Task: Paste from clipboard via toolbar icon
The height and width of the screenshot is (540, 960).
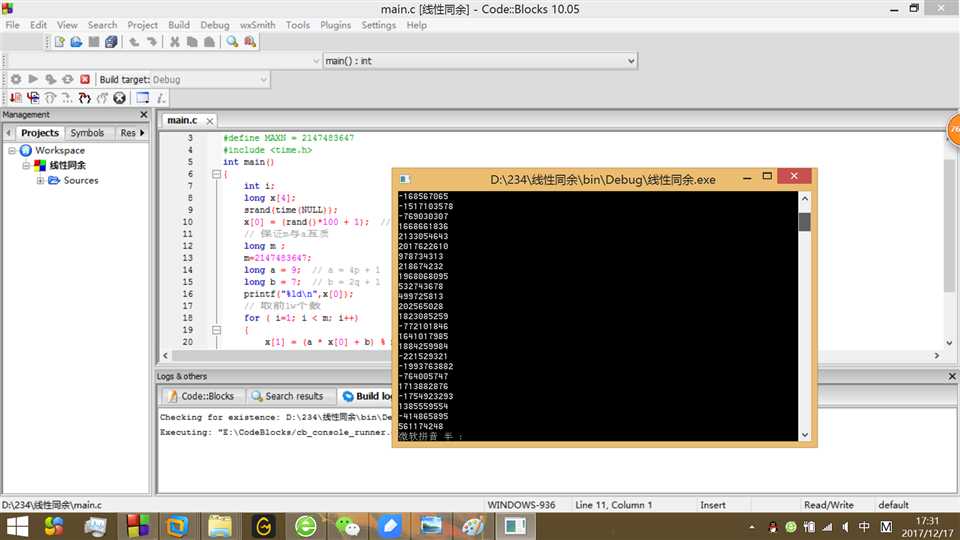Action: point(209,42)
